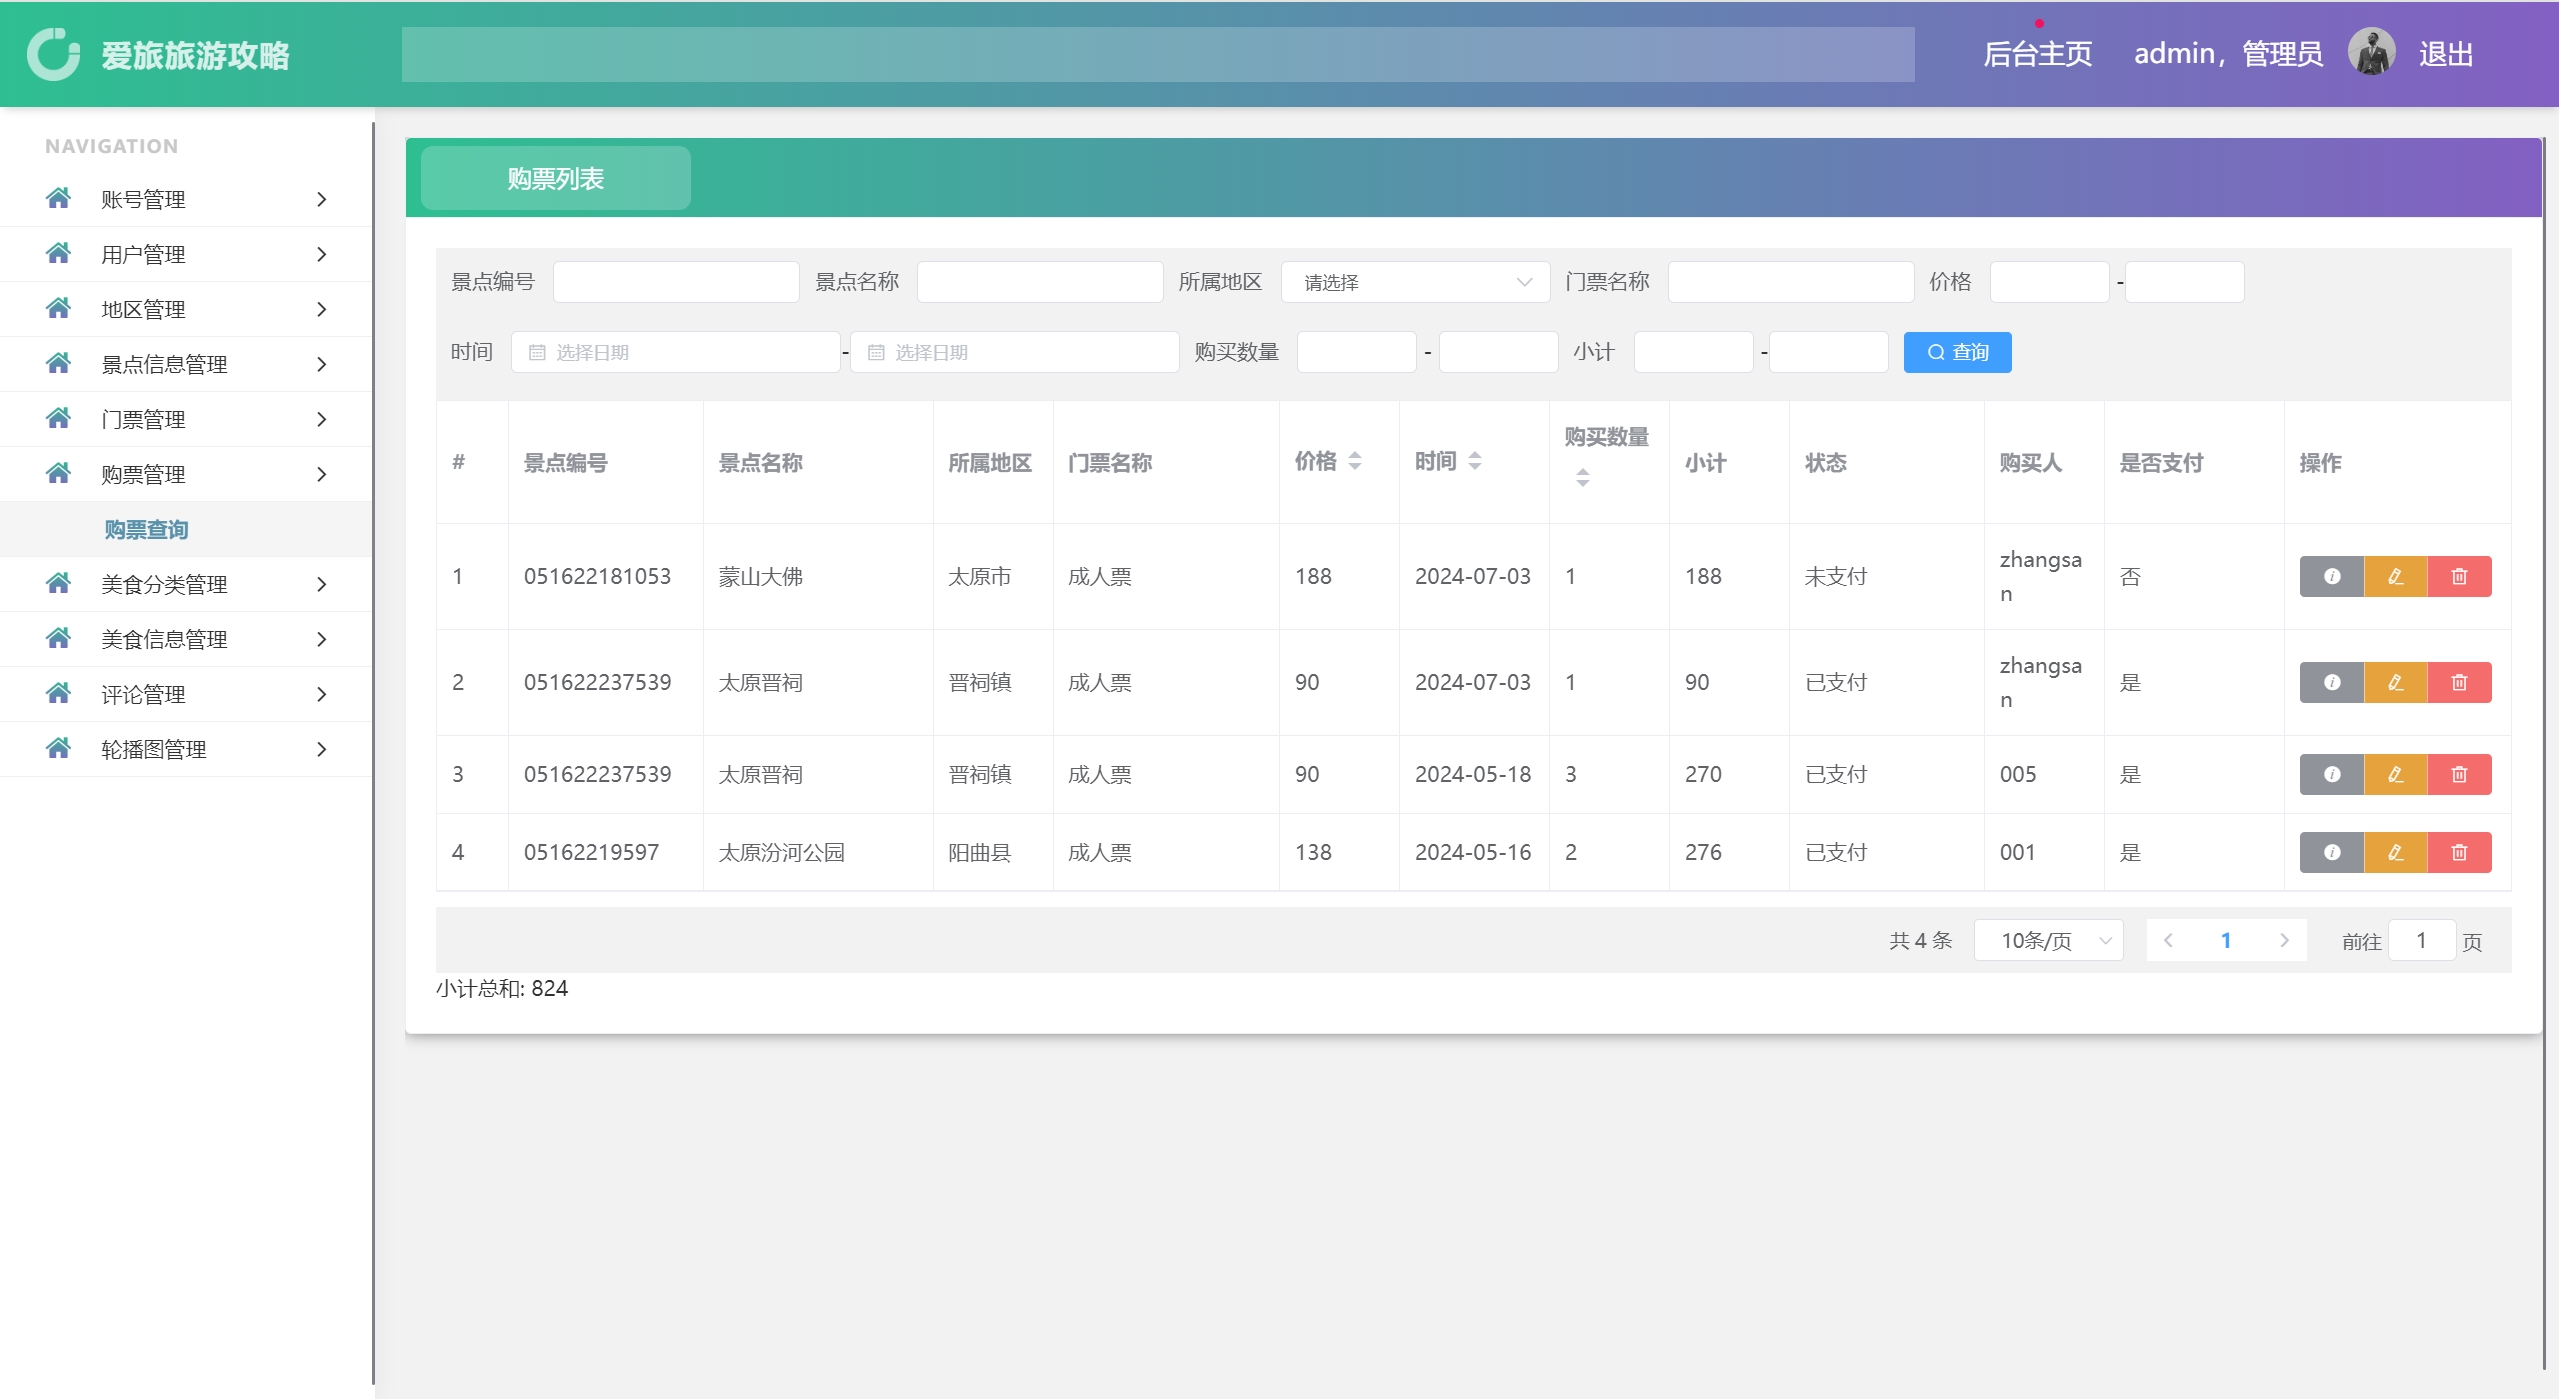Click the start date 选择日期 picker

[x=675, y=353]
